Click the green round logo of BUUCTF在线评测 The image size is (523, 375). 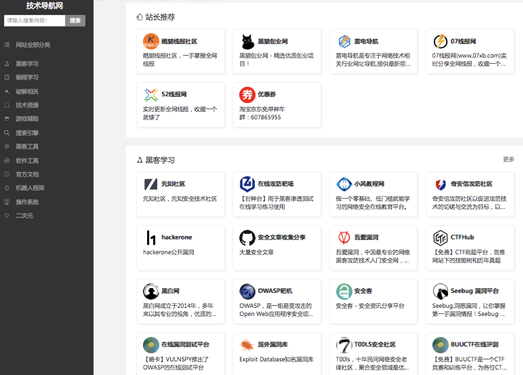440,345
